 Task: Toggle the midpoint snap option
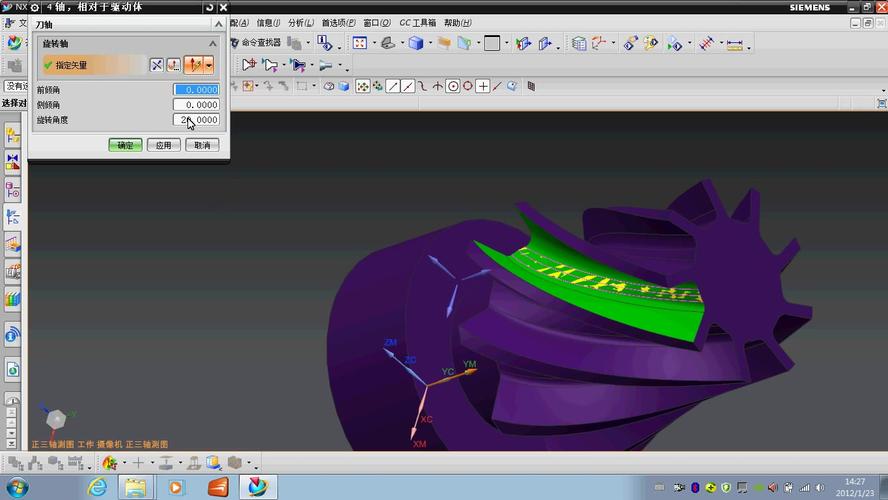tap(408, 86)
